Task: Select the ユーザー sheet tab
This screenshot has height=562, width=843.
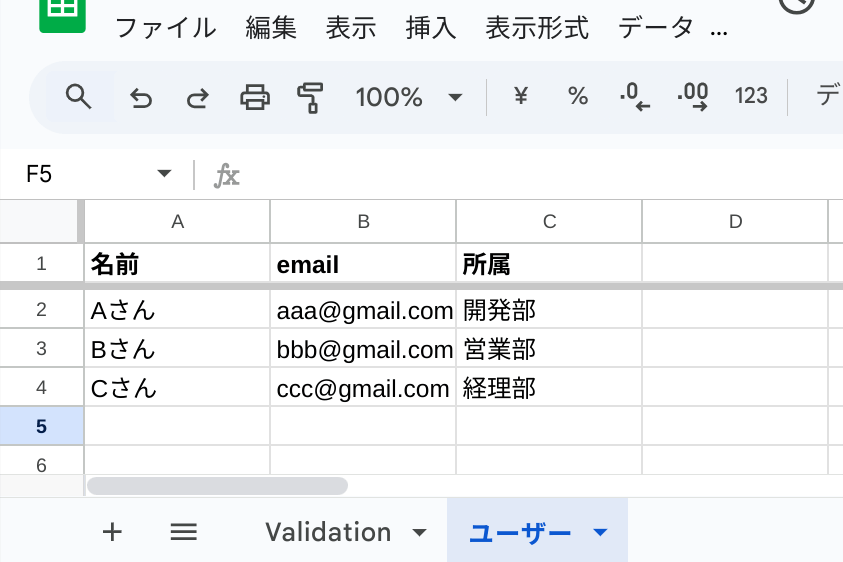Action: (520, 533)
